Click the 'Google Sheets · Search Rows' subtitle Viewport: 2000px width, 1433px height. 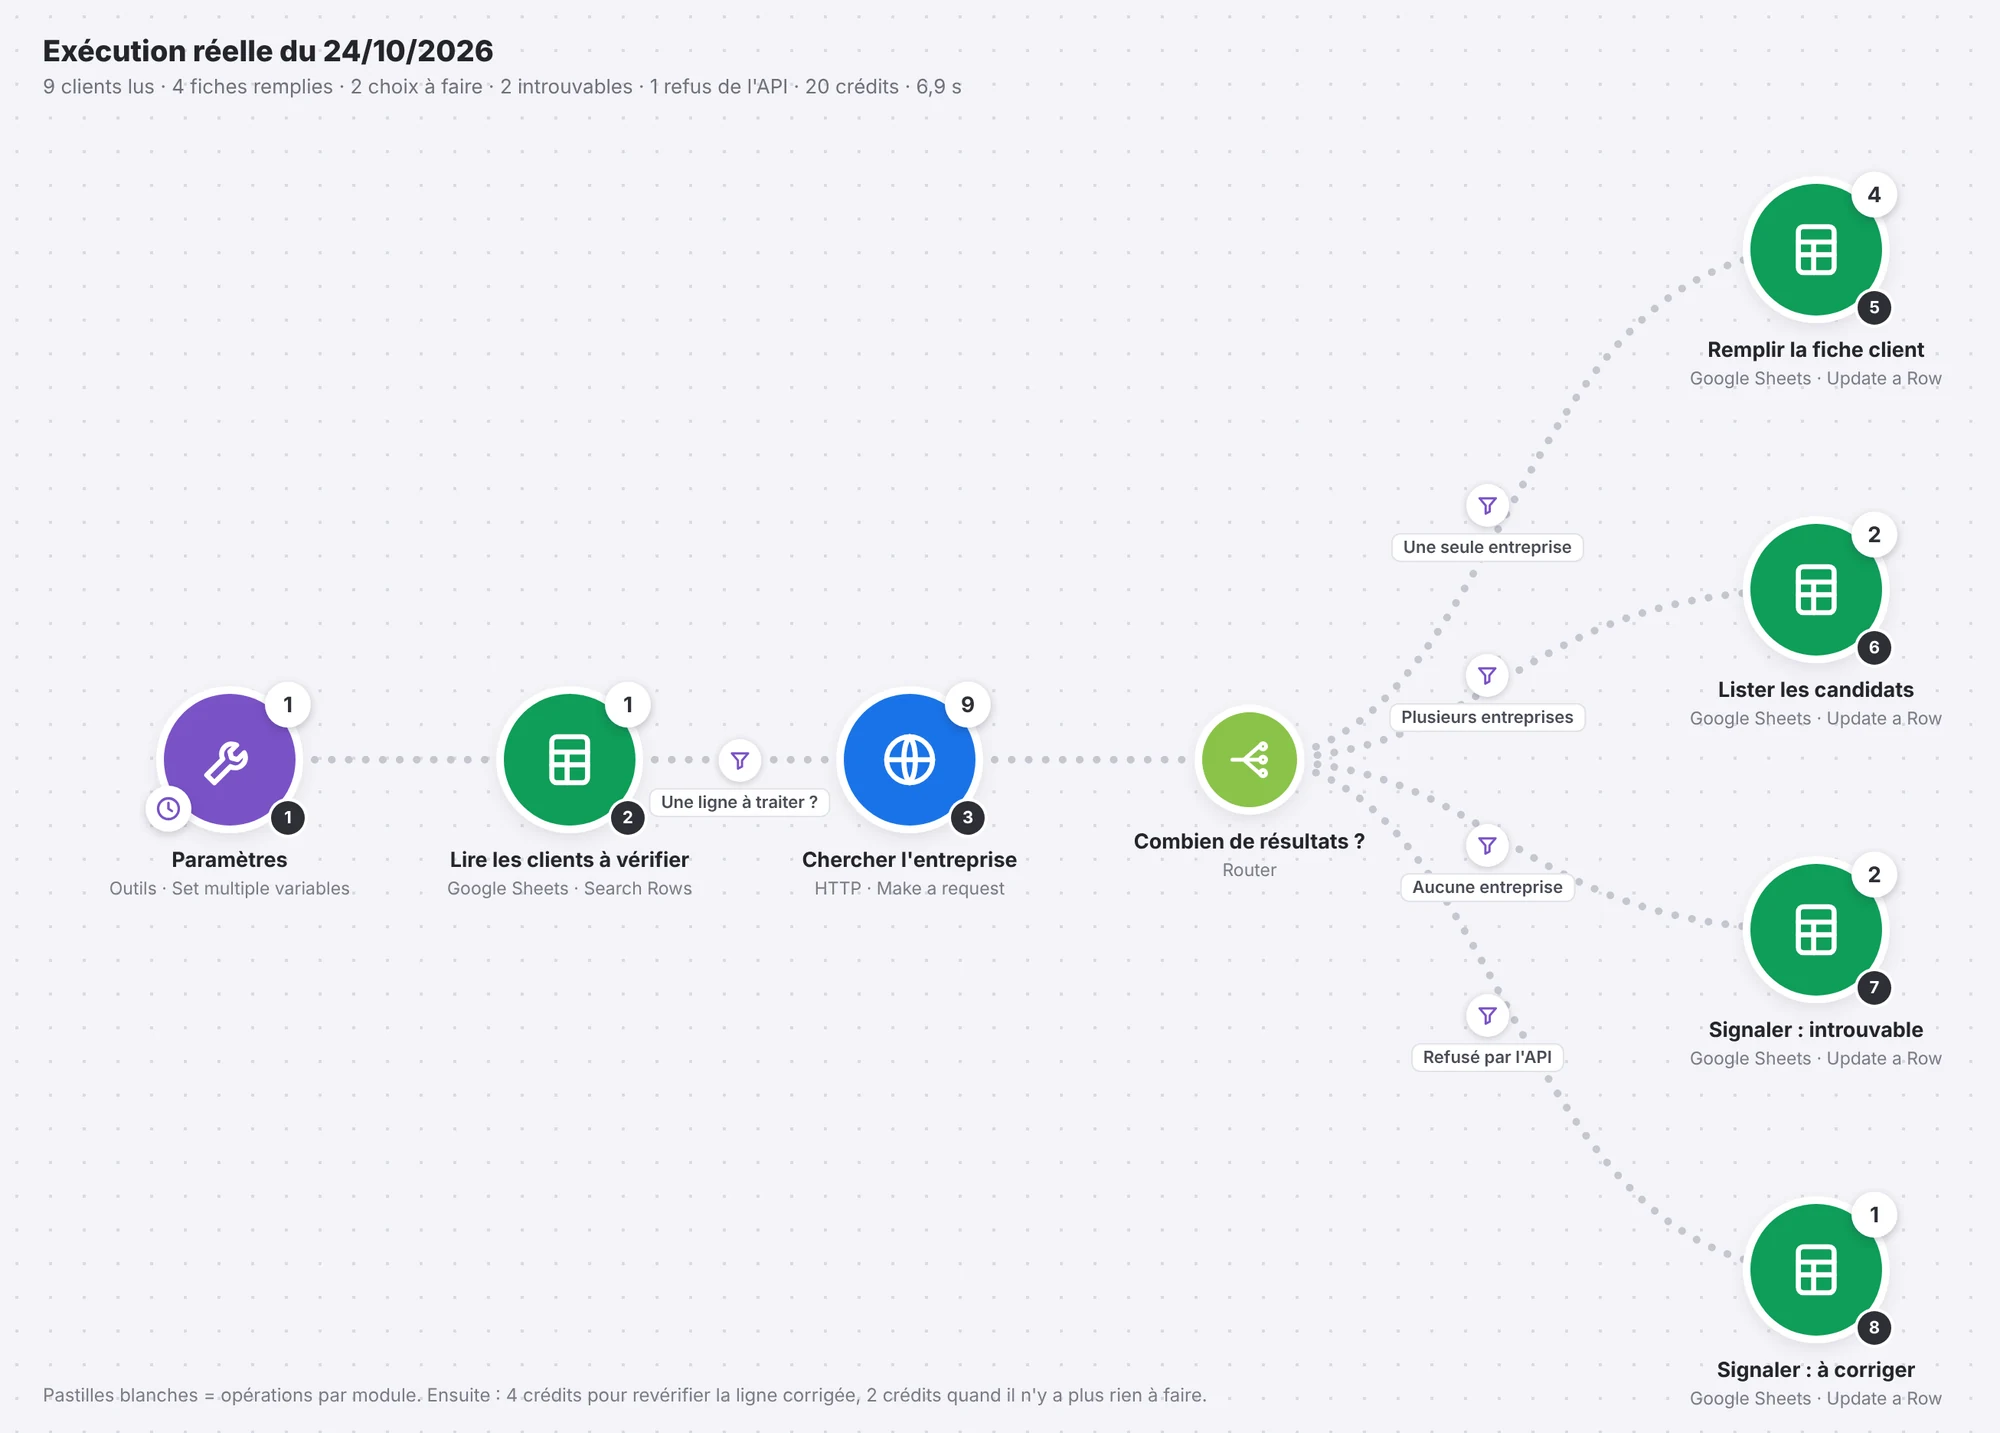click(569, 888)
